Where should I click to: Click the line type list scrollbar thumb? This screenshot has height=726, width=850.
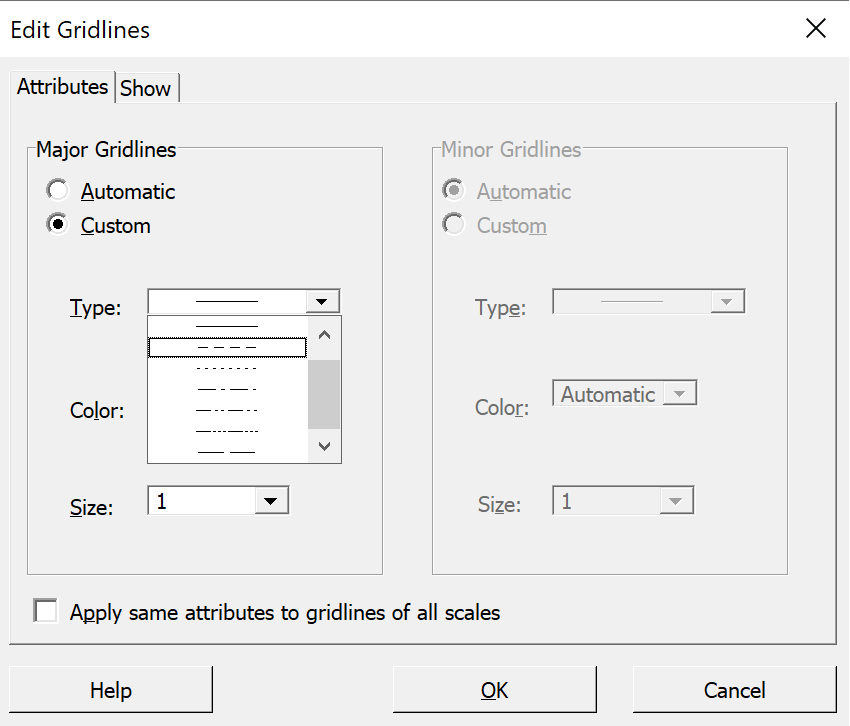tap(324, 394)
